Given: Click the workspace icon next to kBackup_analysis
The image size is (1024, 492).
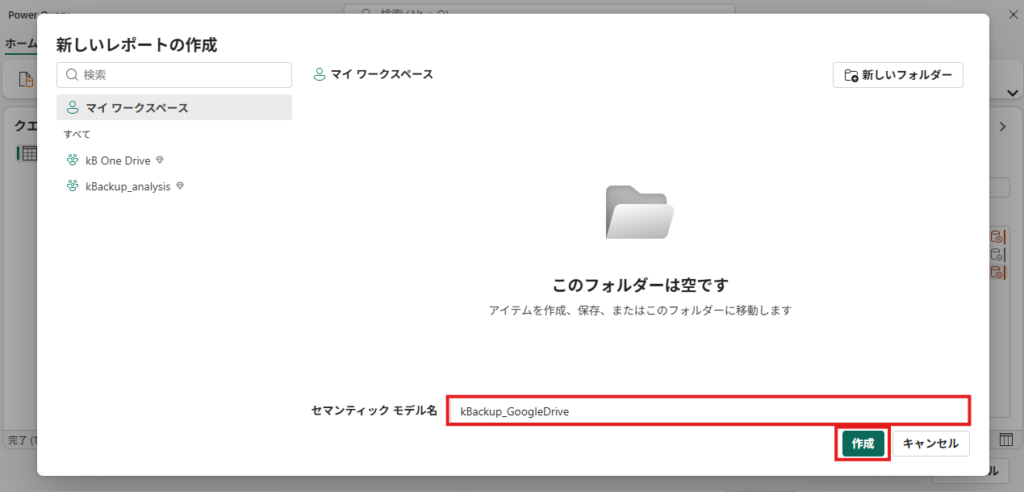Looking at the screenshot, I should 73,186.
